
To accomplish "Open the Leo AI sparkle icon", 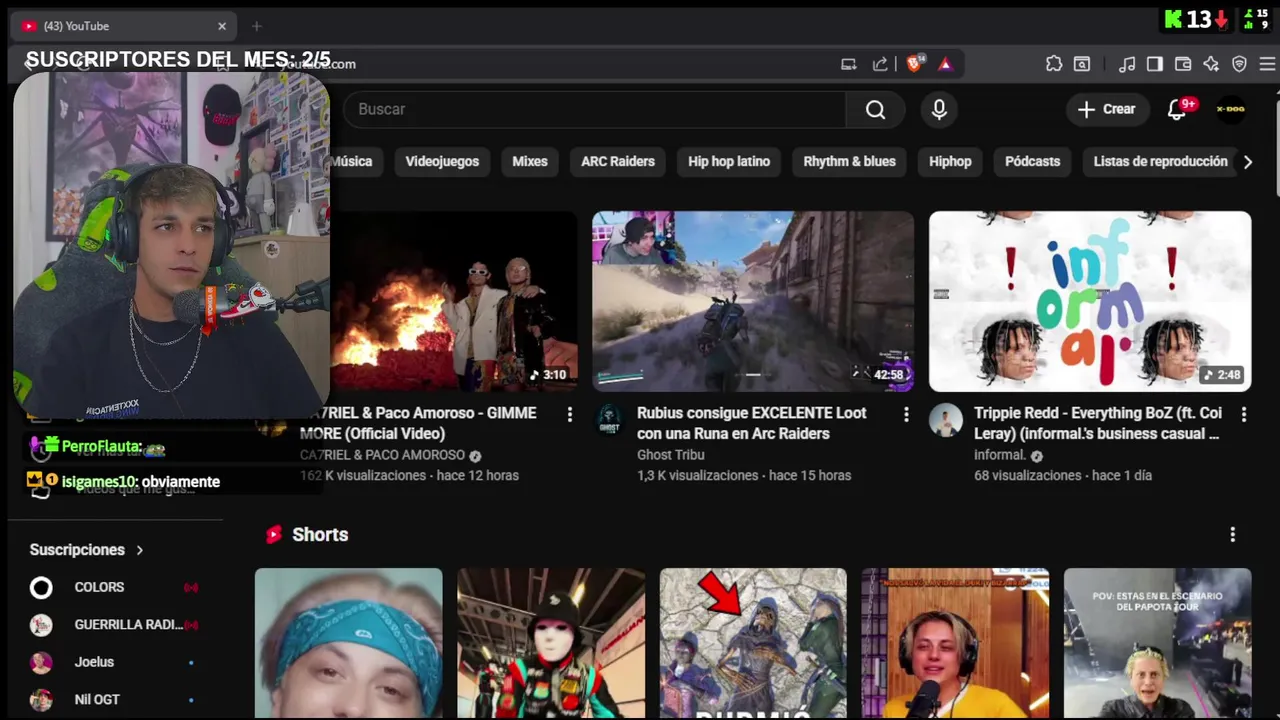I will (x=1211, y=64).
